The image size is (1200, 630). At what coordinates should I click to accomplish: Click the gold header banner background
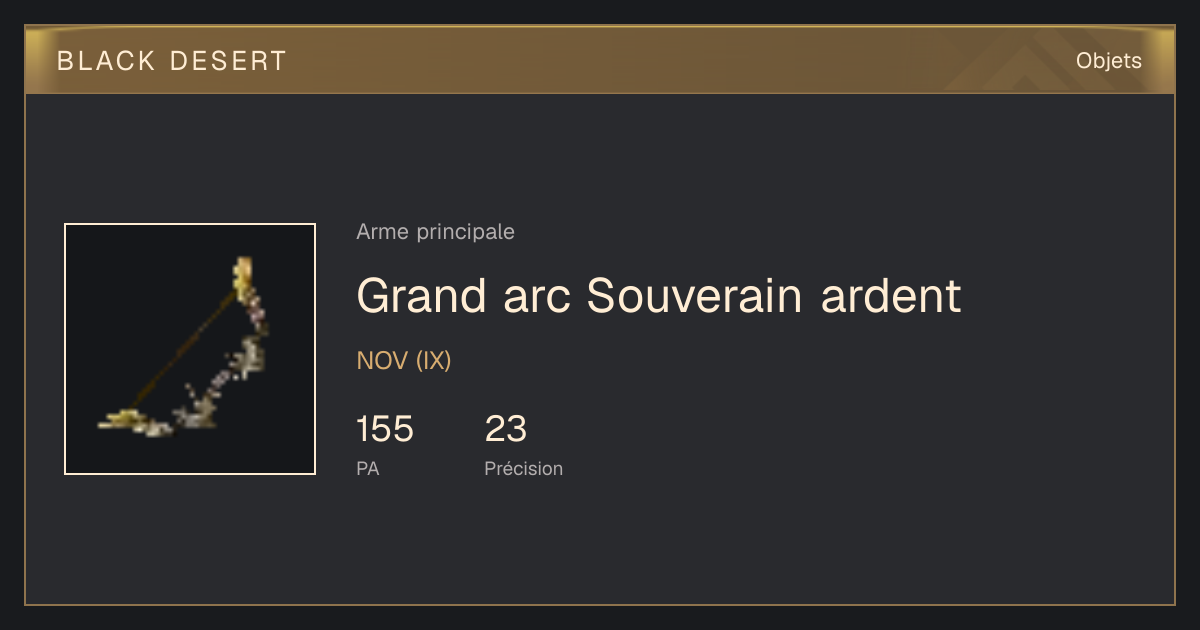pyautogui.click(x=600, y=60)
